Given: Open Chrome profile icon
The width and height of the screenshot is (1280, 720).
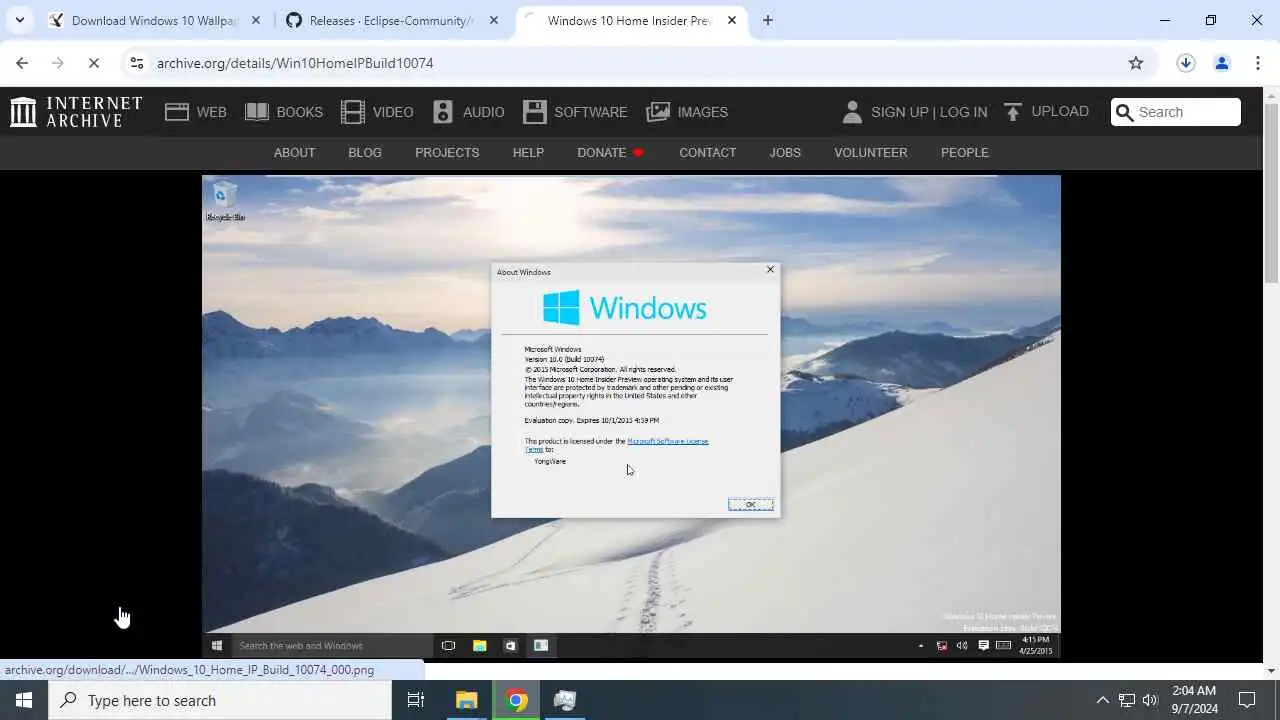Looking at the screenshot, I should tap(1222, 63).
